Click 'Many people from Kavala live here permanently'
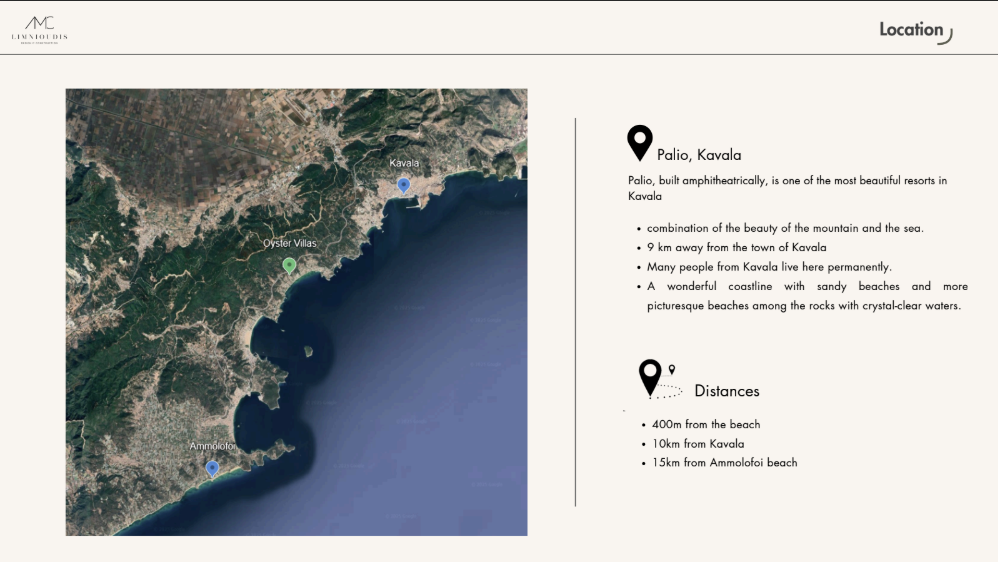Screen dimensions: 998x562 coord(769,267)
